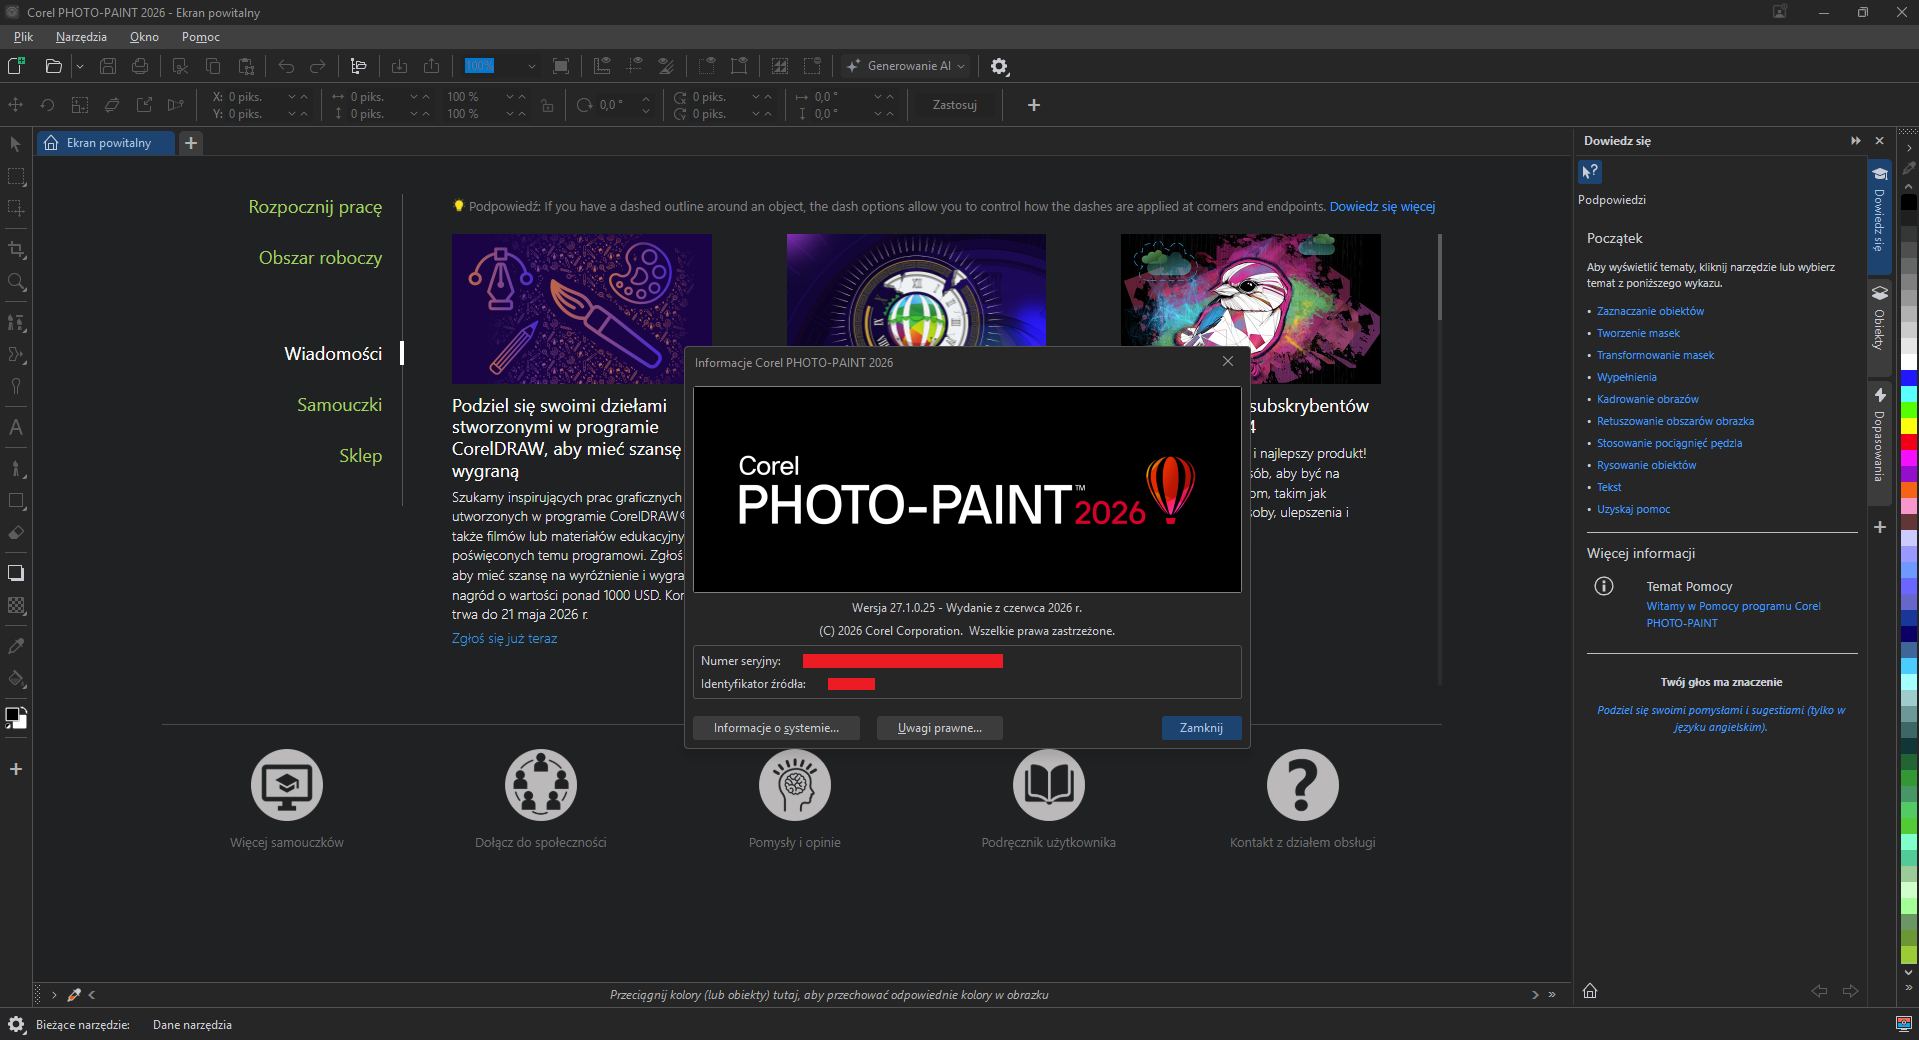Click the colorful bird news thumbnail

coord(1250,309)
